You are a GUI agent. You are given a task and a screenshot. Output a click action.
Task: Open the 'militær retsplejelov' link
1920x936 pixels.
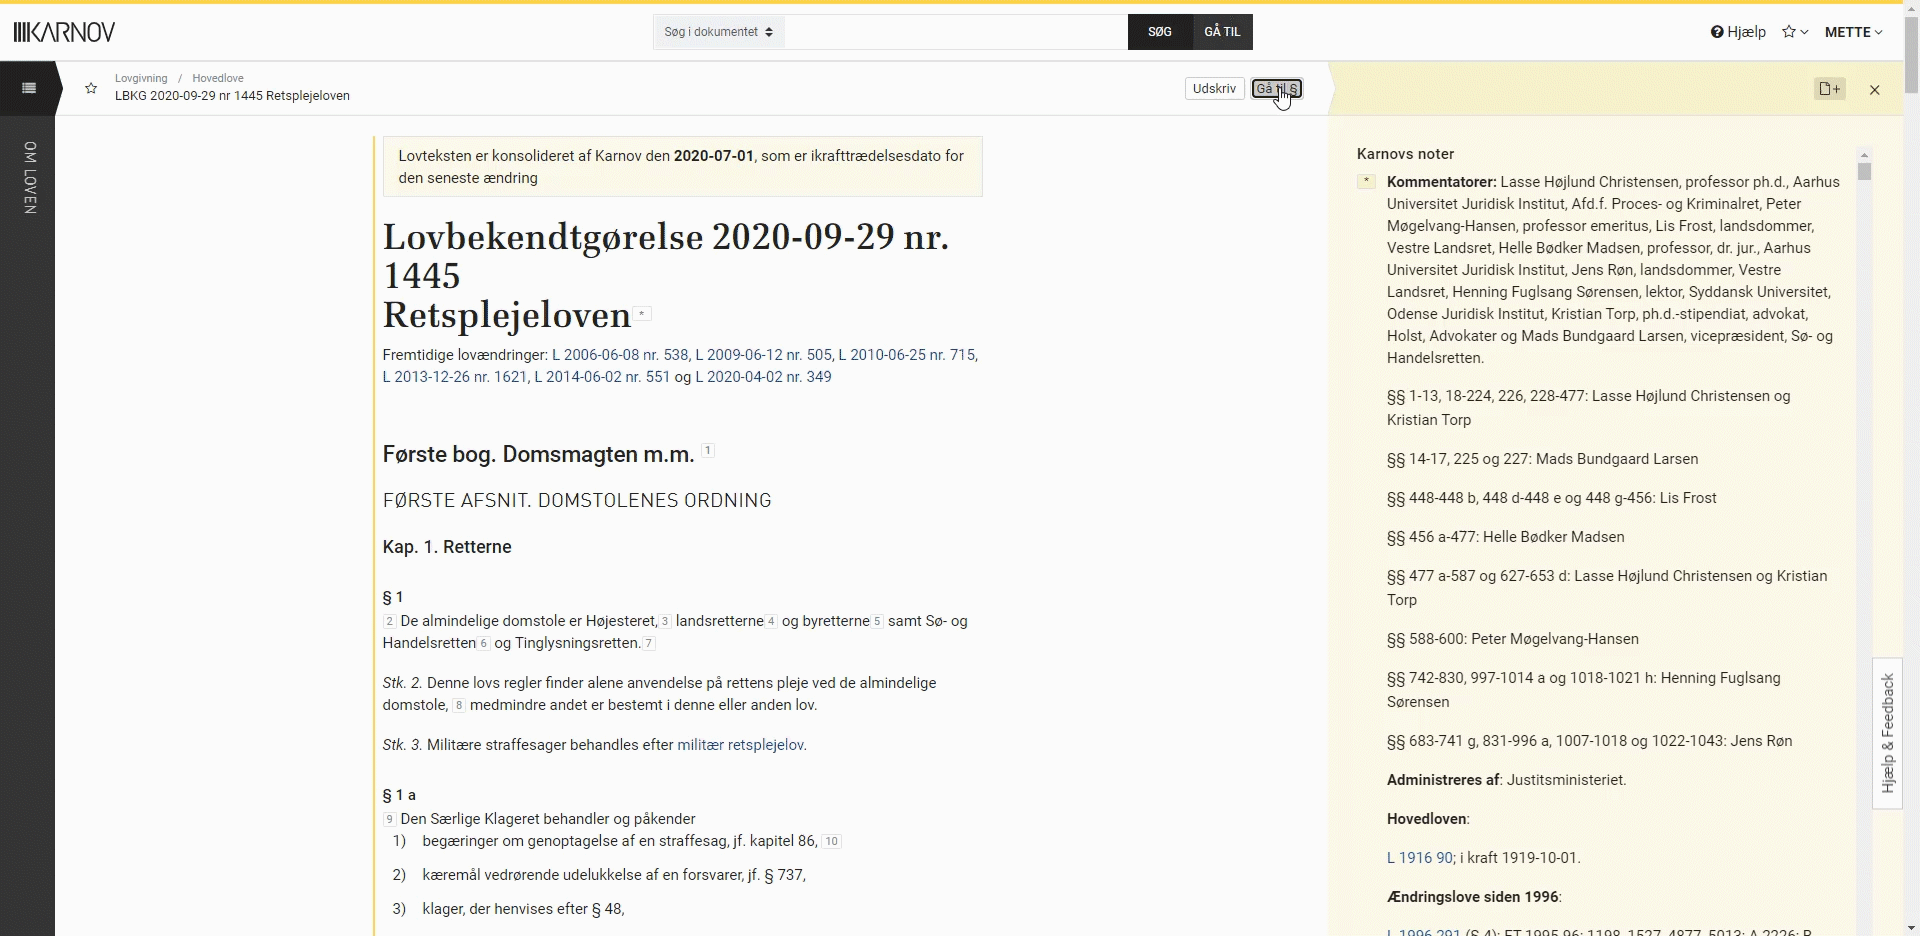click(x=740, y=745)
